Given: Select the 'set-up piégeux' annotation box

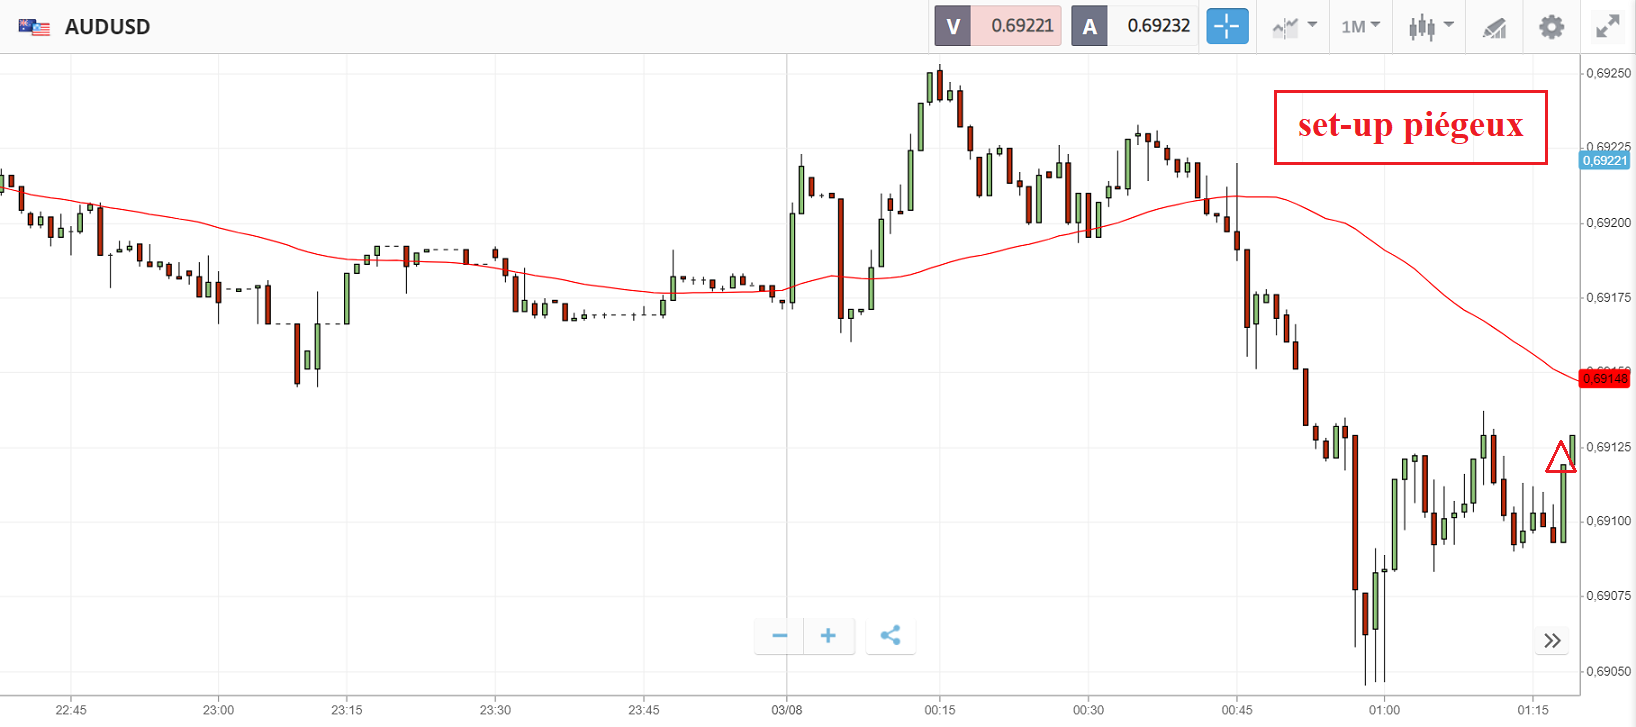Looking at the screenshot, I should click(x=1410, y=127).
